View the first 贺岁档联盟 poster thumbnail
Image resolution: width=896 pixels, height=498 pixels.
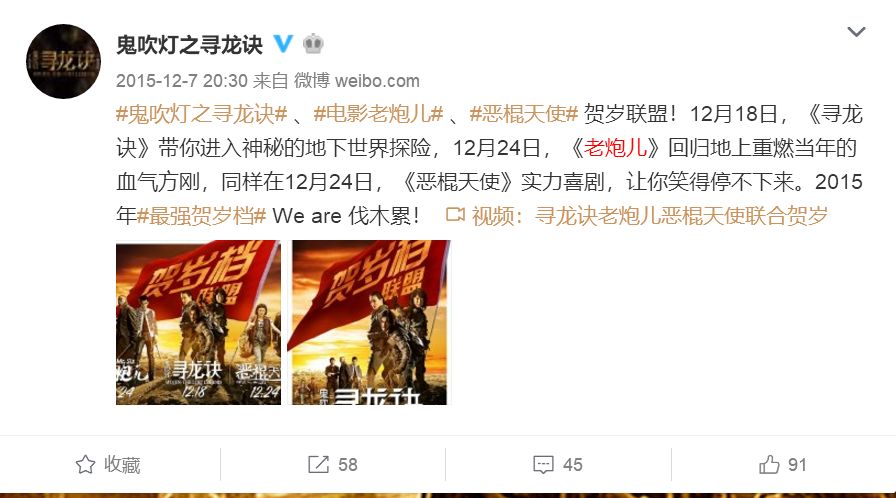tap(198, 323)
